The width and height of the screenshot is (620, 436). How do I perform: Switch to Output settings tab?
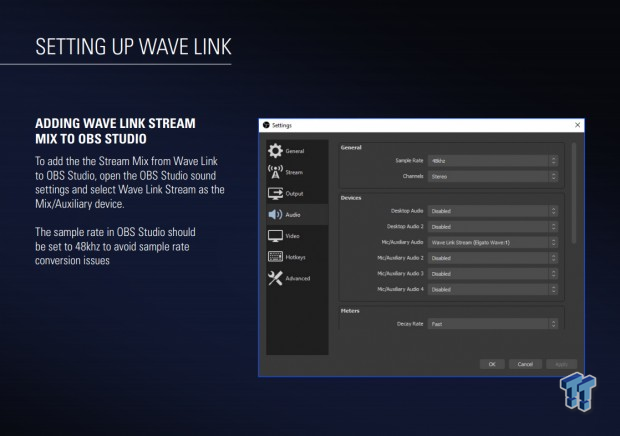(297, 193)
